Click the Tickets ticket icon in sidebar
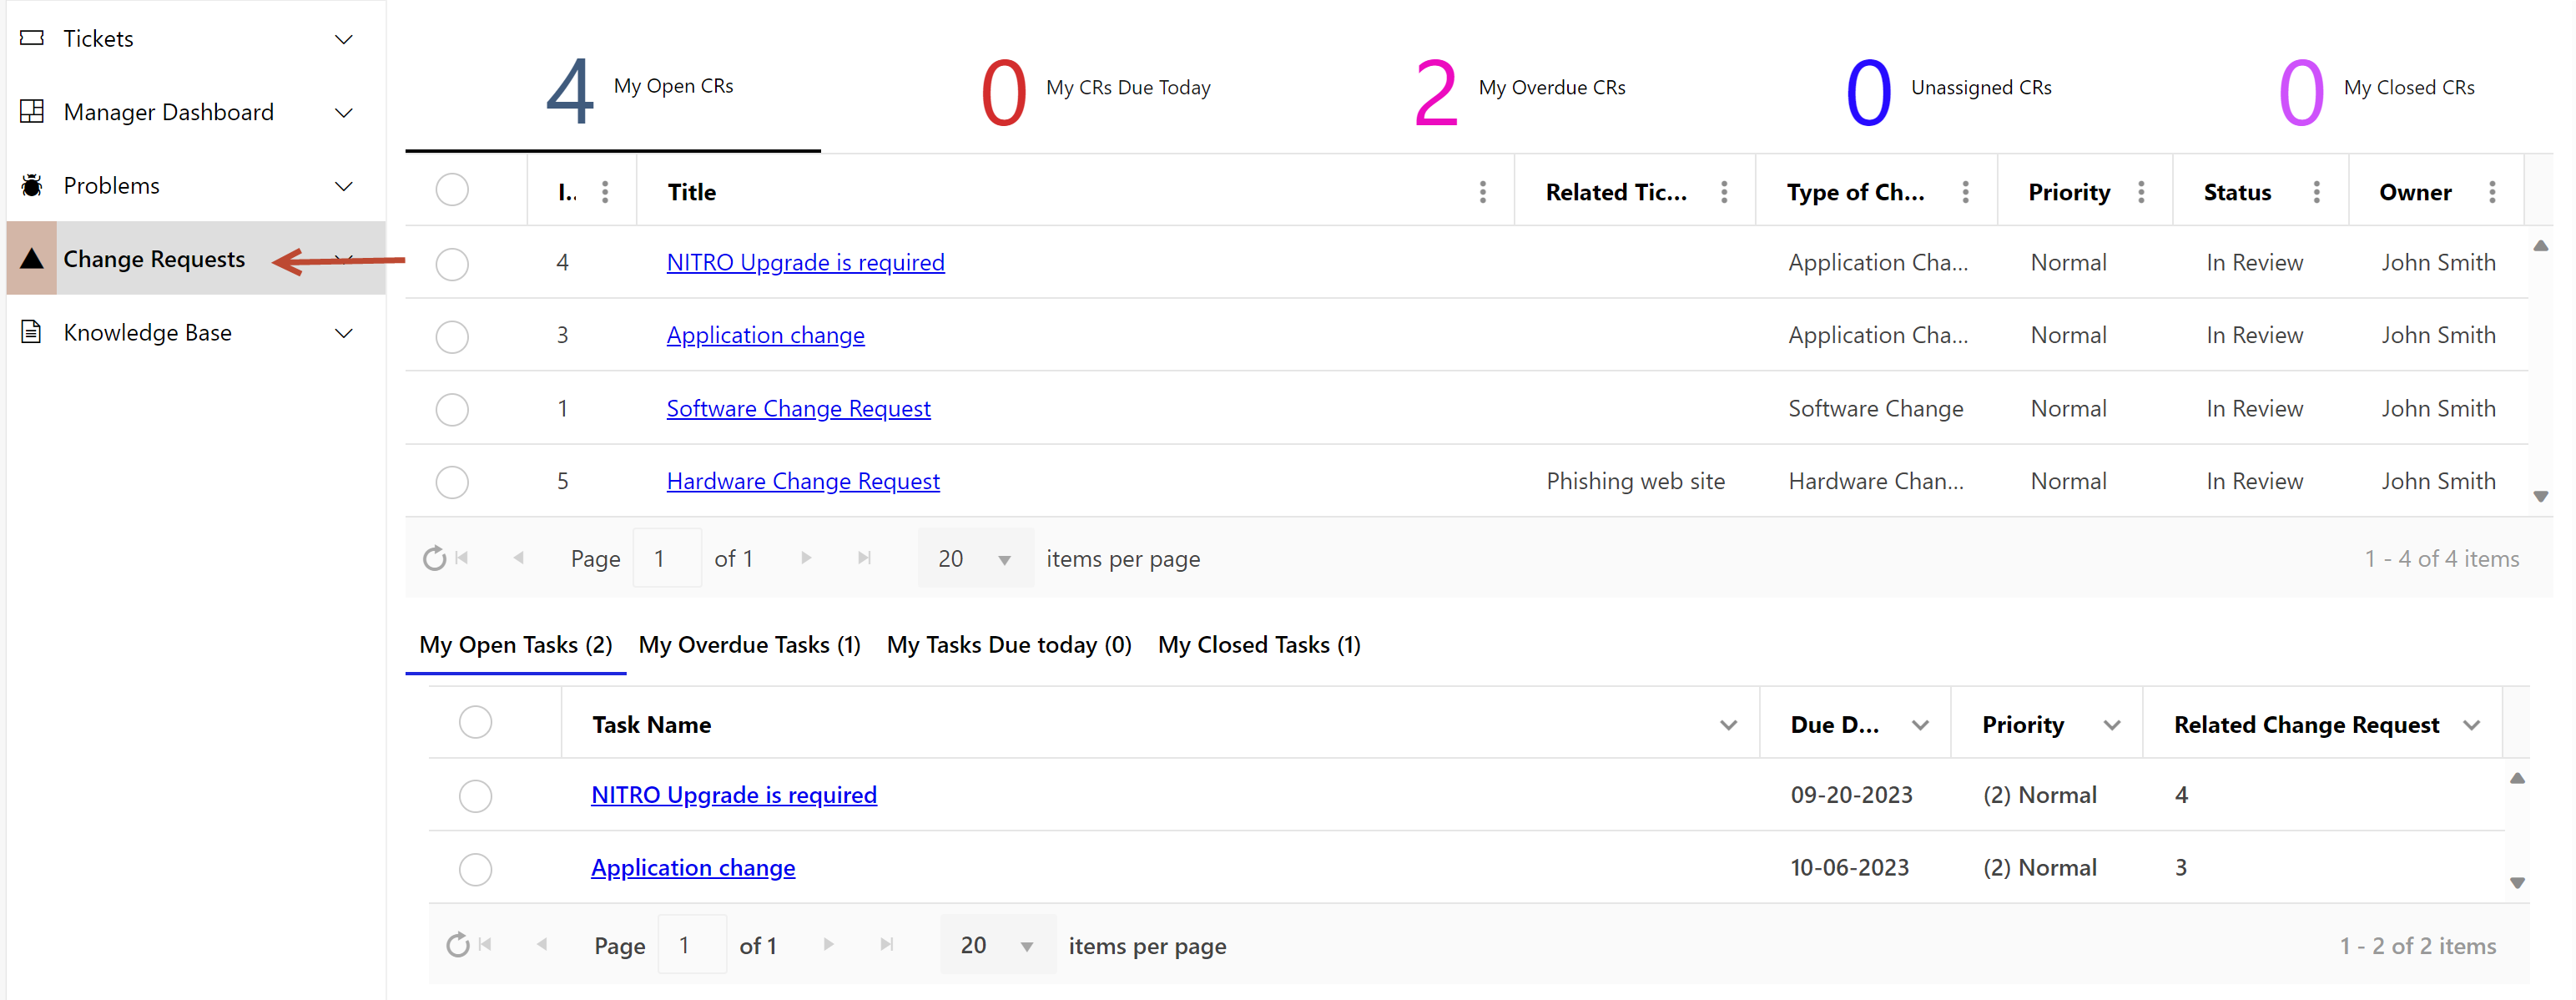2576x1000 pixels. (x=32, y=38)
